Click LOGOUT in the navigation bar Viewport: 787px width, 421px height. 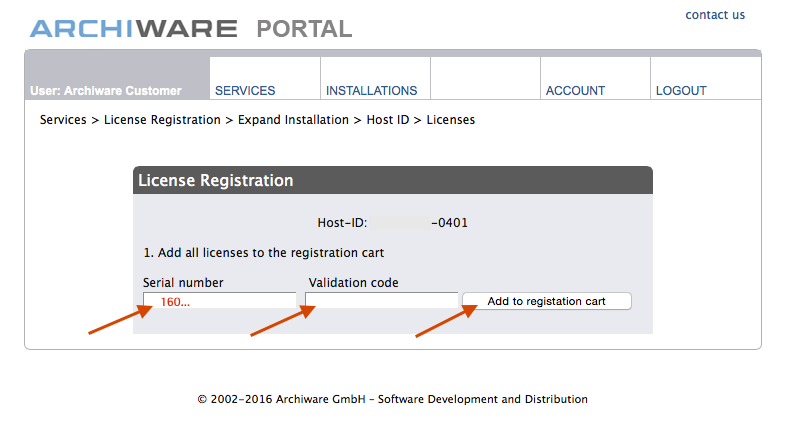[681, 91]
